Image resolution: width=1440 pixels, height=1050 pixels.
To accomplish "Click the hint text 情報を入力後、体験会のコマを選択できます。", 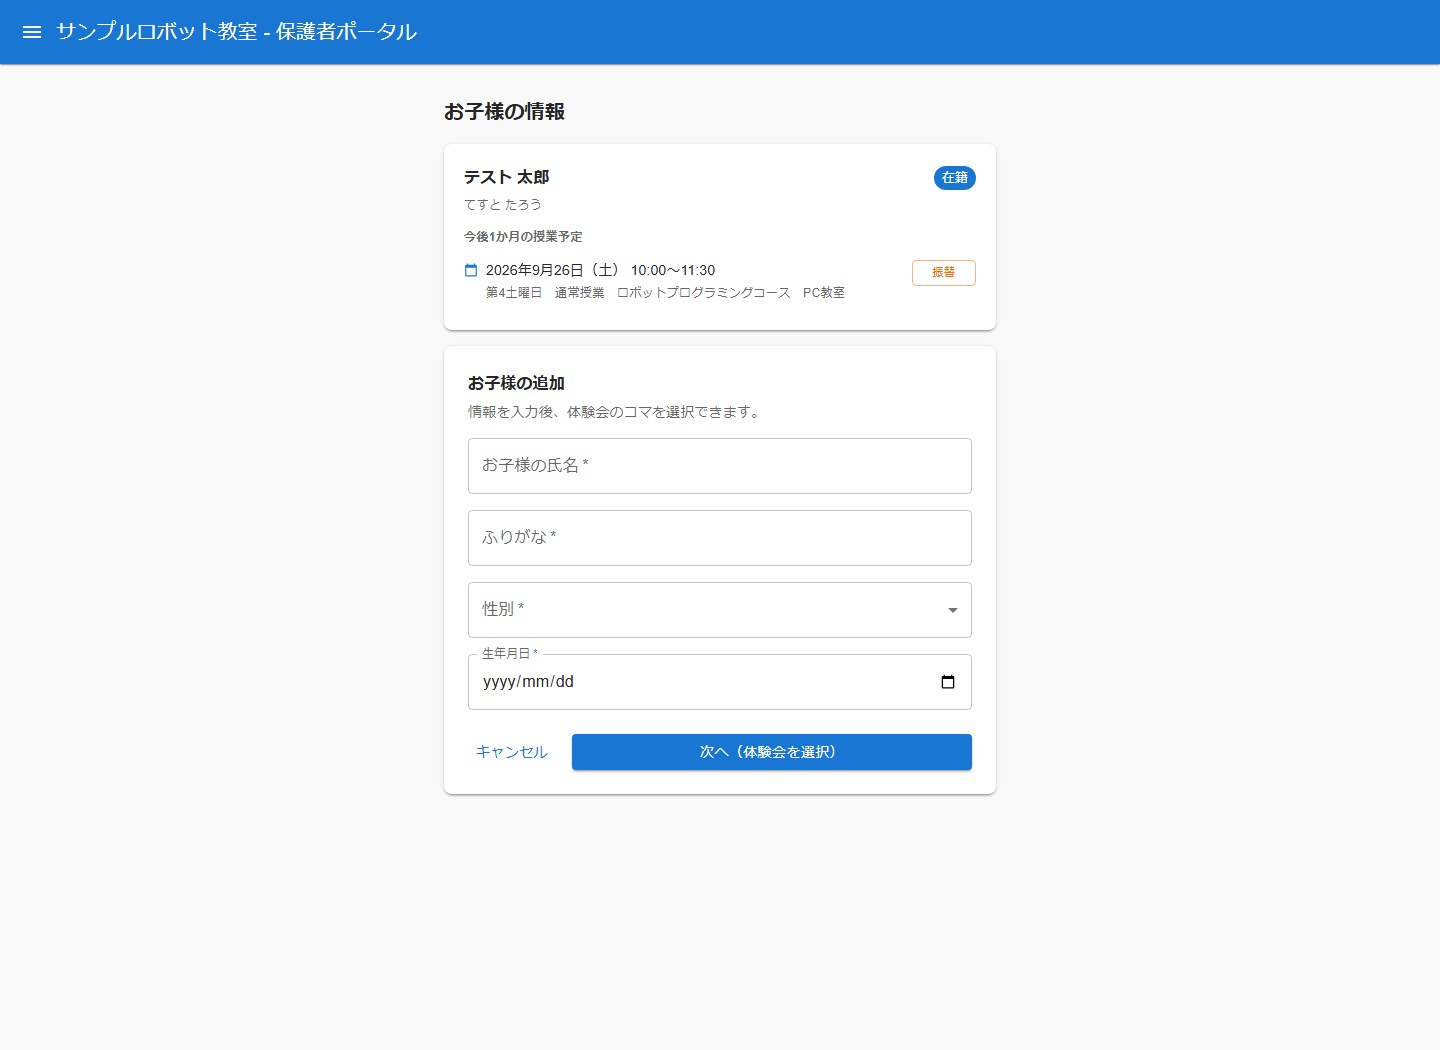I will pos(615,412).
